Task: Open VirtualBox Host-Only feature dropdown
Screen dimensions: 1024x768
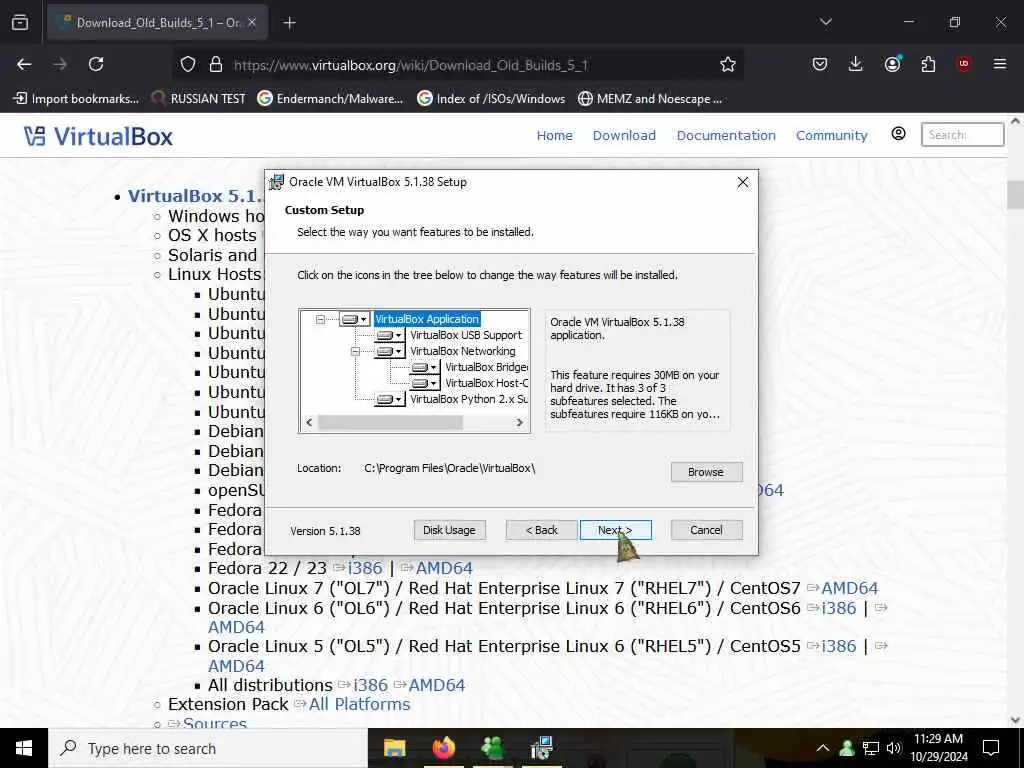Action: click(424, 383)
